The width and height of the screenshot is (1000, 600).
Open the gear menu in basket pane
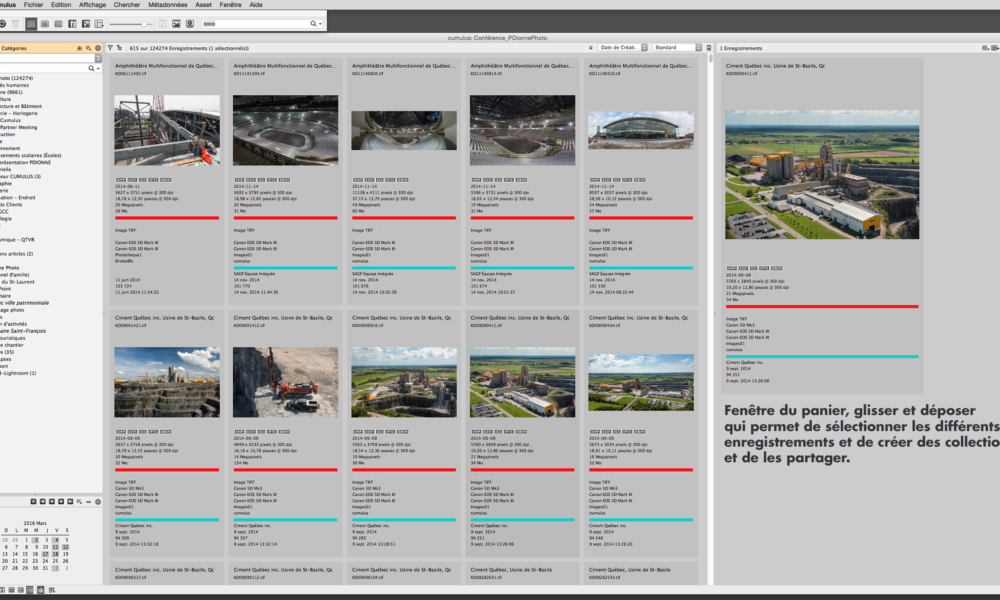[x=985, y=48]
